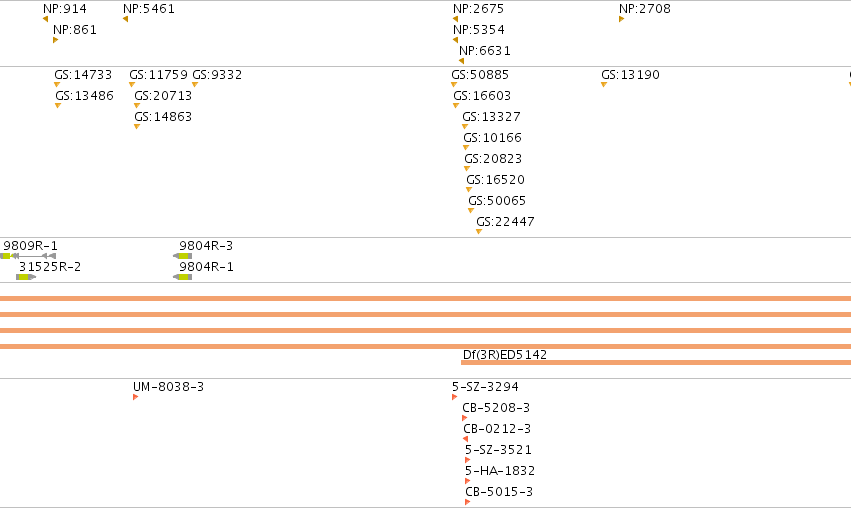Viewport: 851px width, 508px height.
Task: Click the 9804R-3 amplicon label
Action: (x=206, y=246)
